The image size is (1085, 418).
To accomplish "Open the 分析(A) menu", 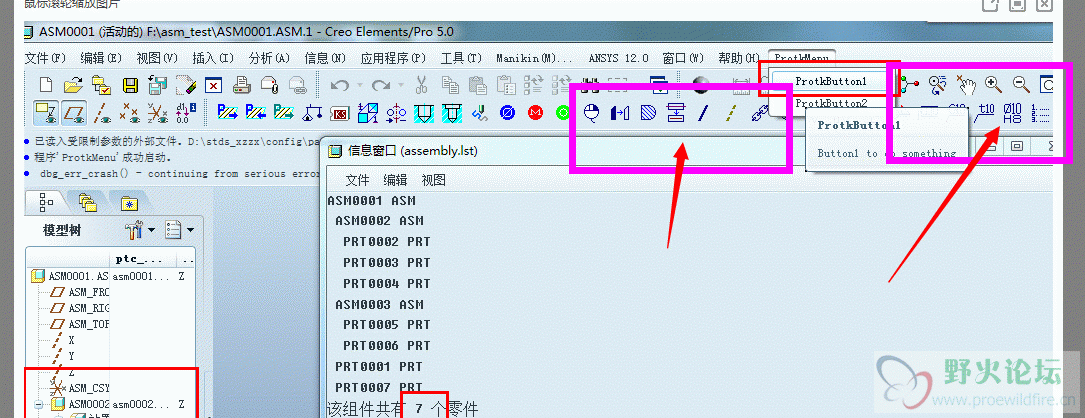I will (269, 58).
